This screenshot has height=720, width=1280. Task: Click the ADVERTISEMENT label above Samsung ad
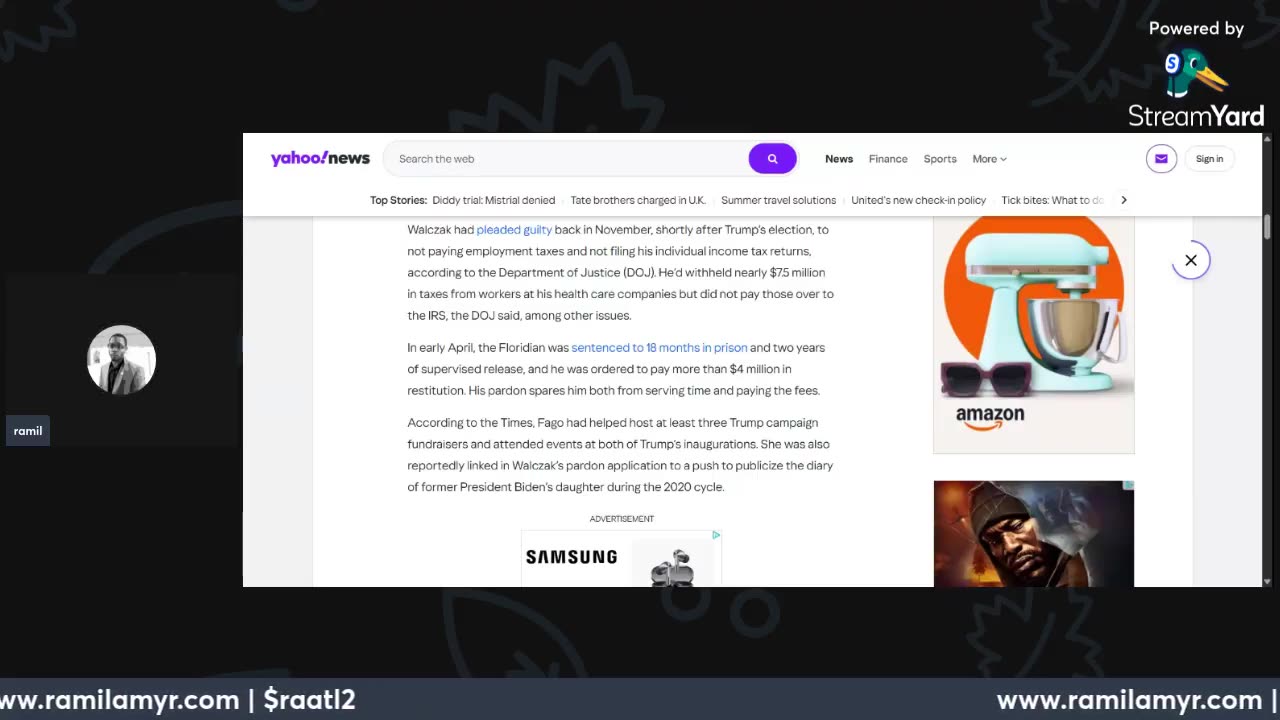(621, 519)
